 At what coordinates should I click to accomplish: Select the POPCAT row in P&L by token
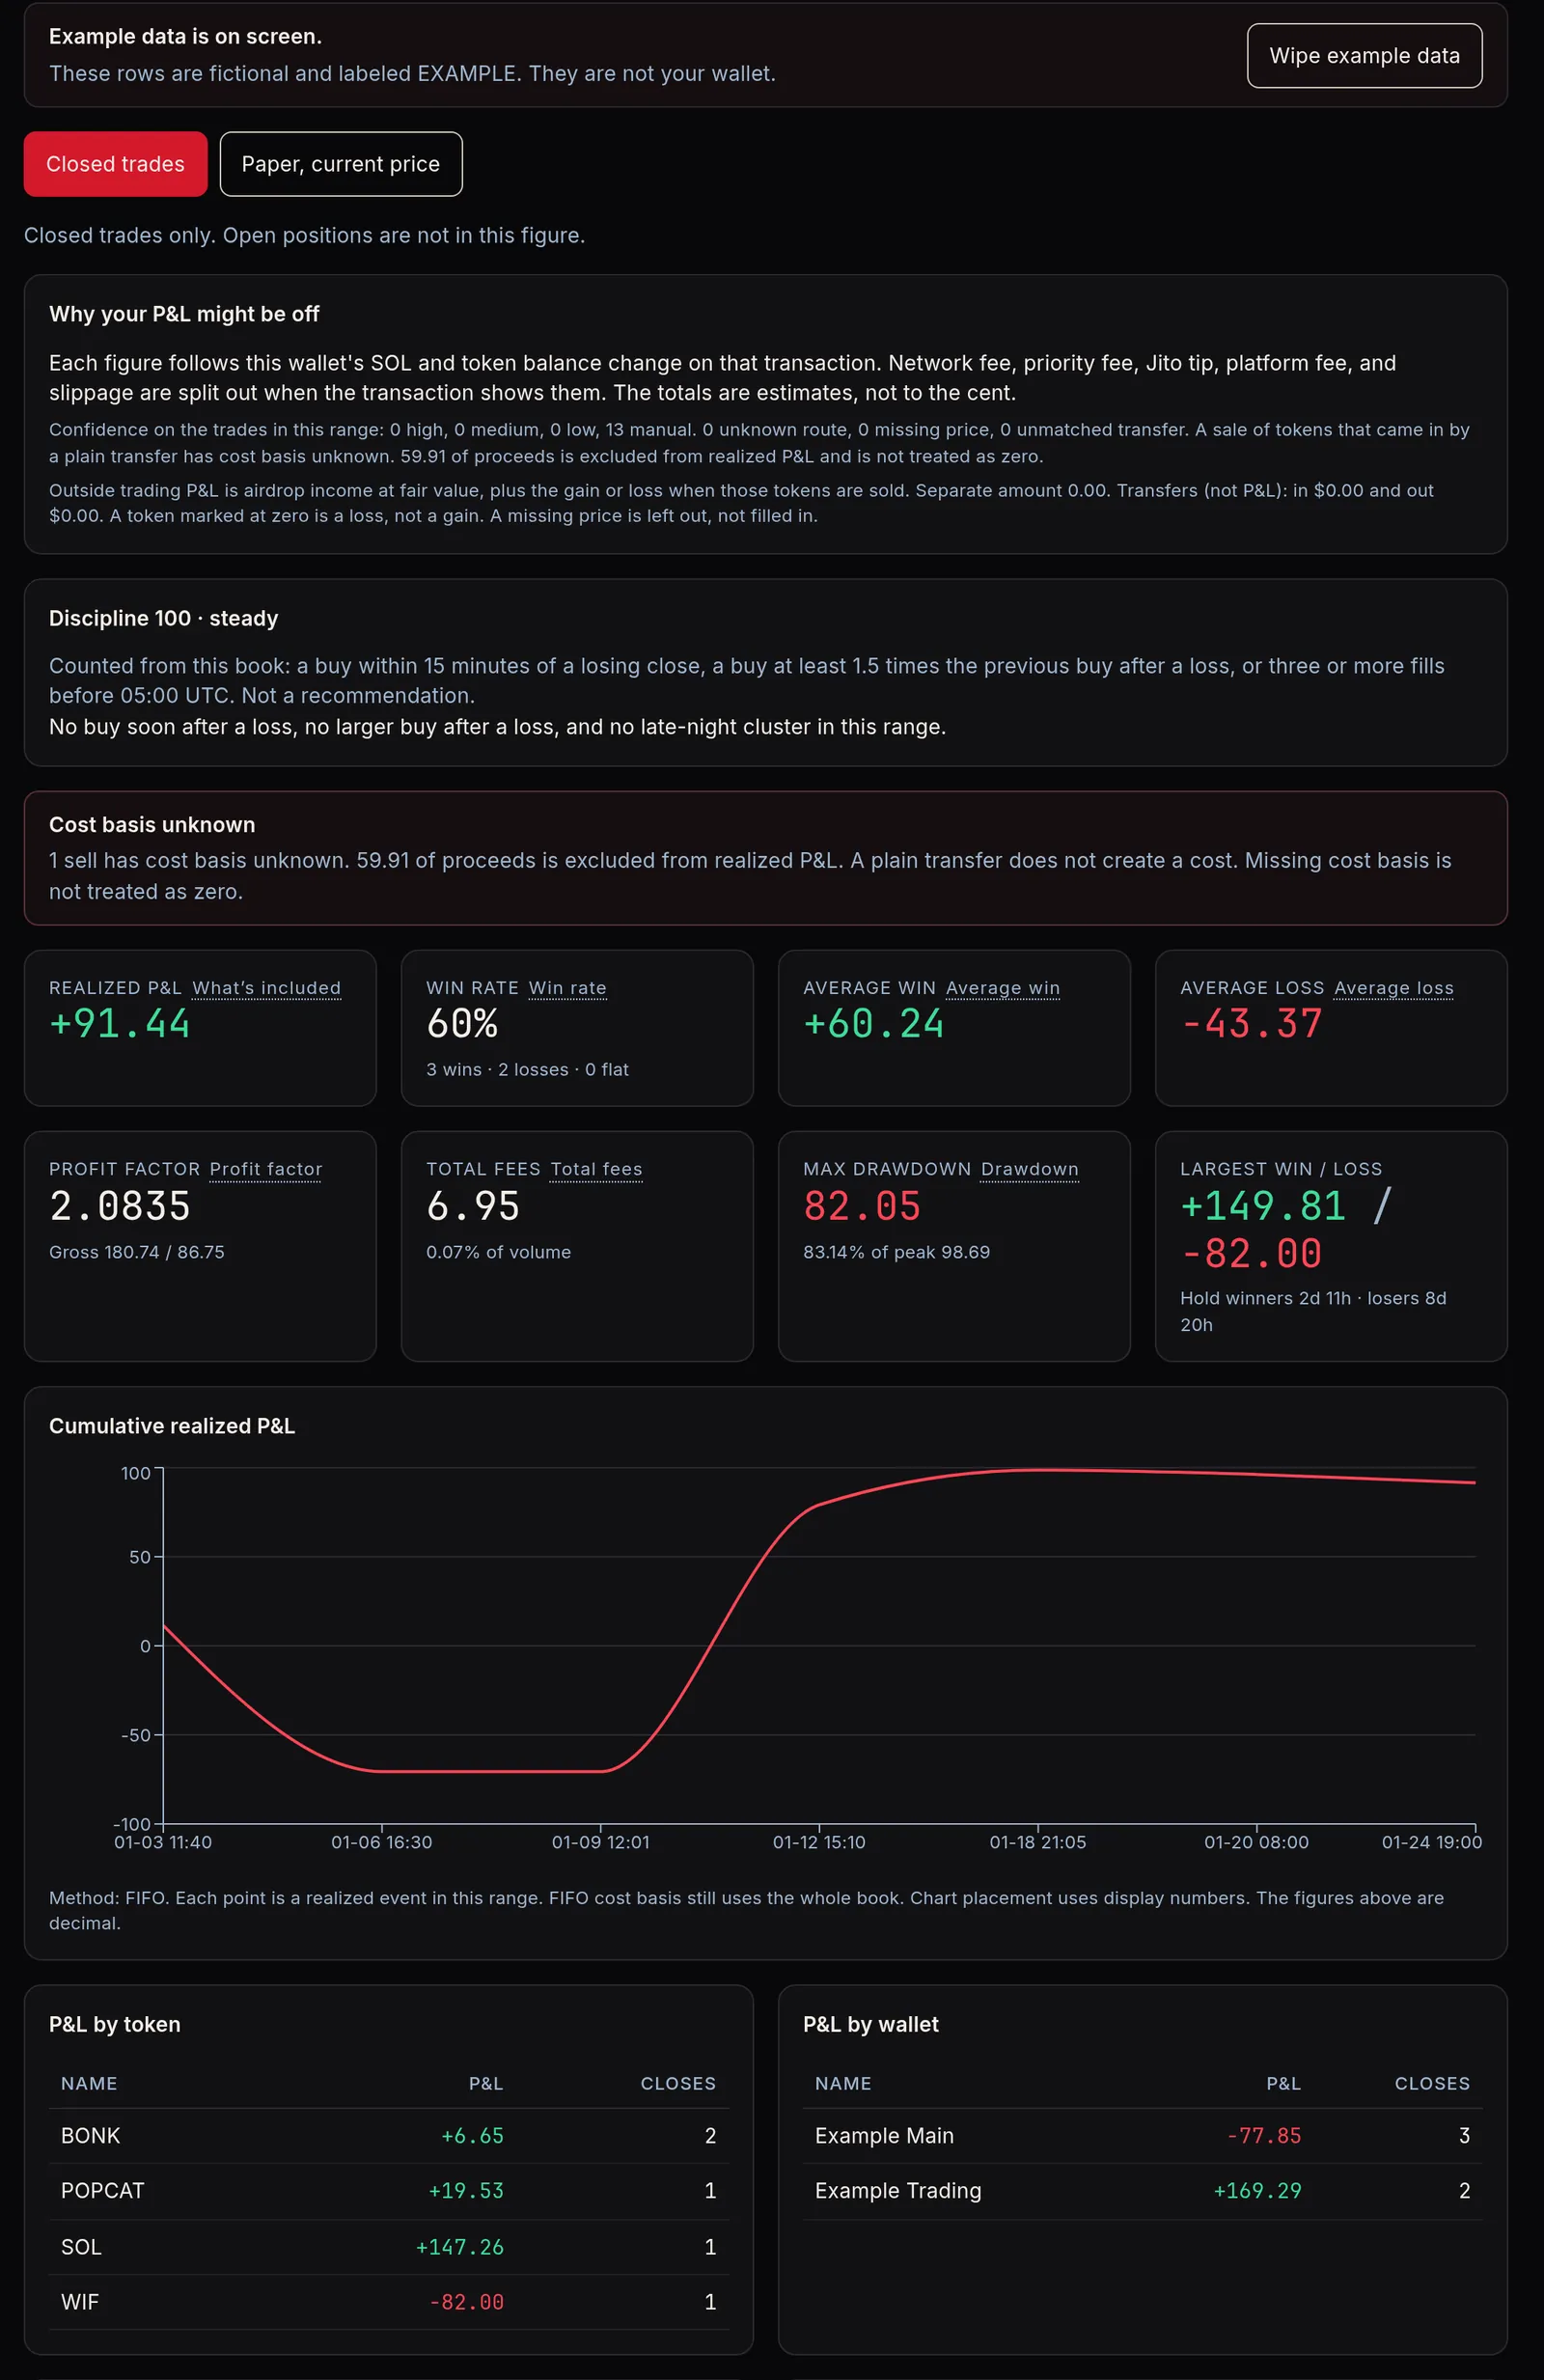(388, 2191)
